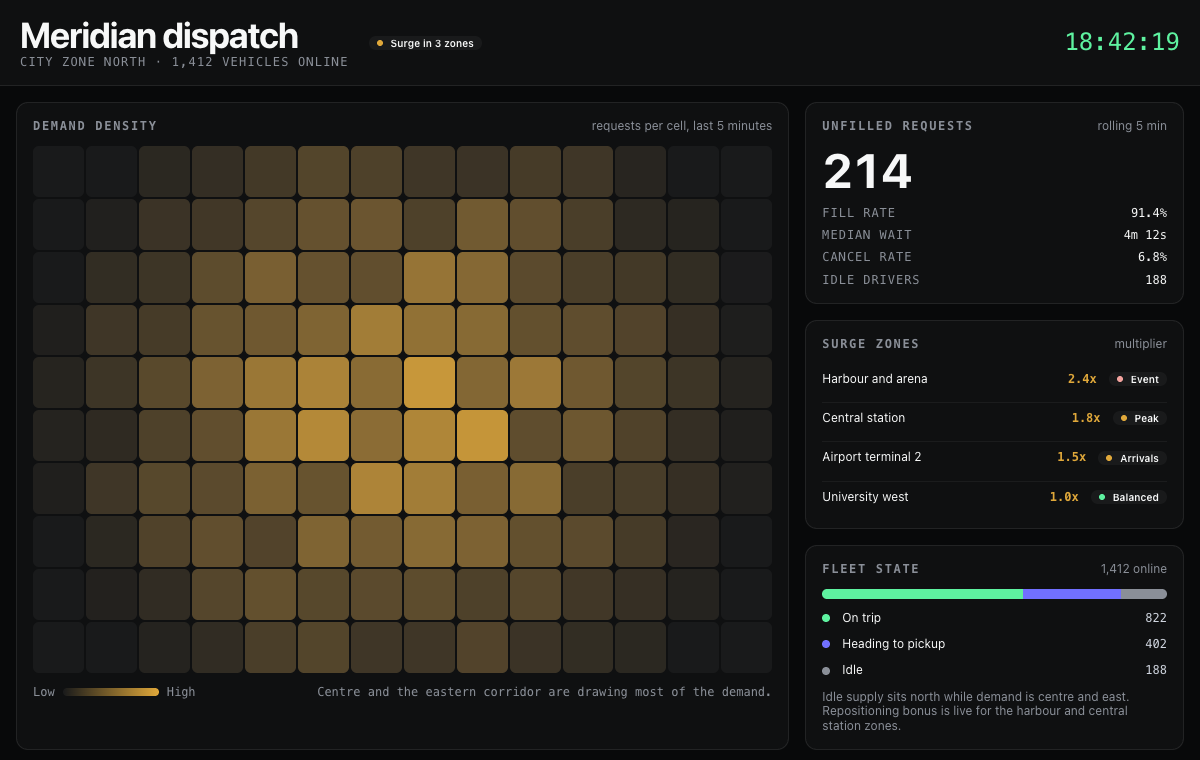
Task: Click the 1.0x multiplier value
Action: (x=1064, y=497)
